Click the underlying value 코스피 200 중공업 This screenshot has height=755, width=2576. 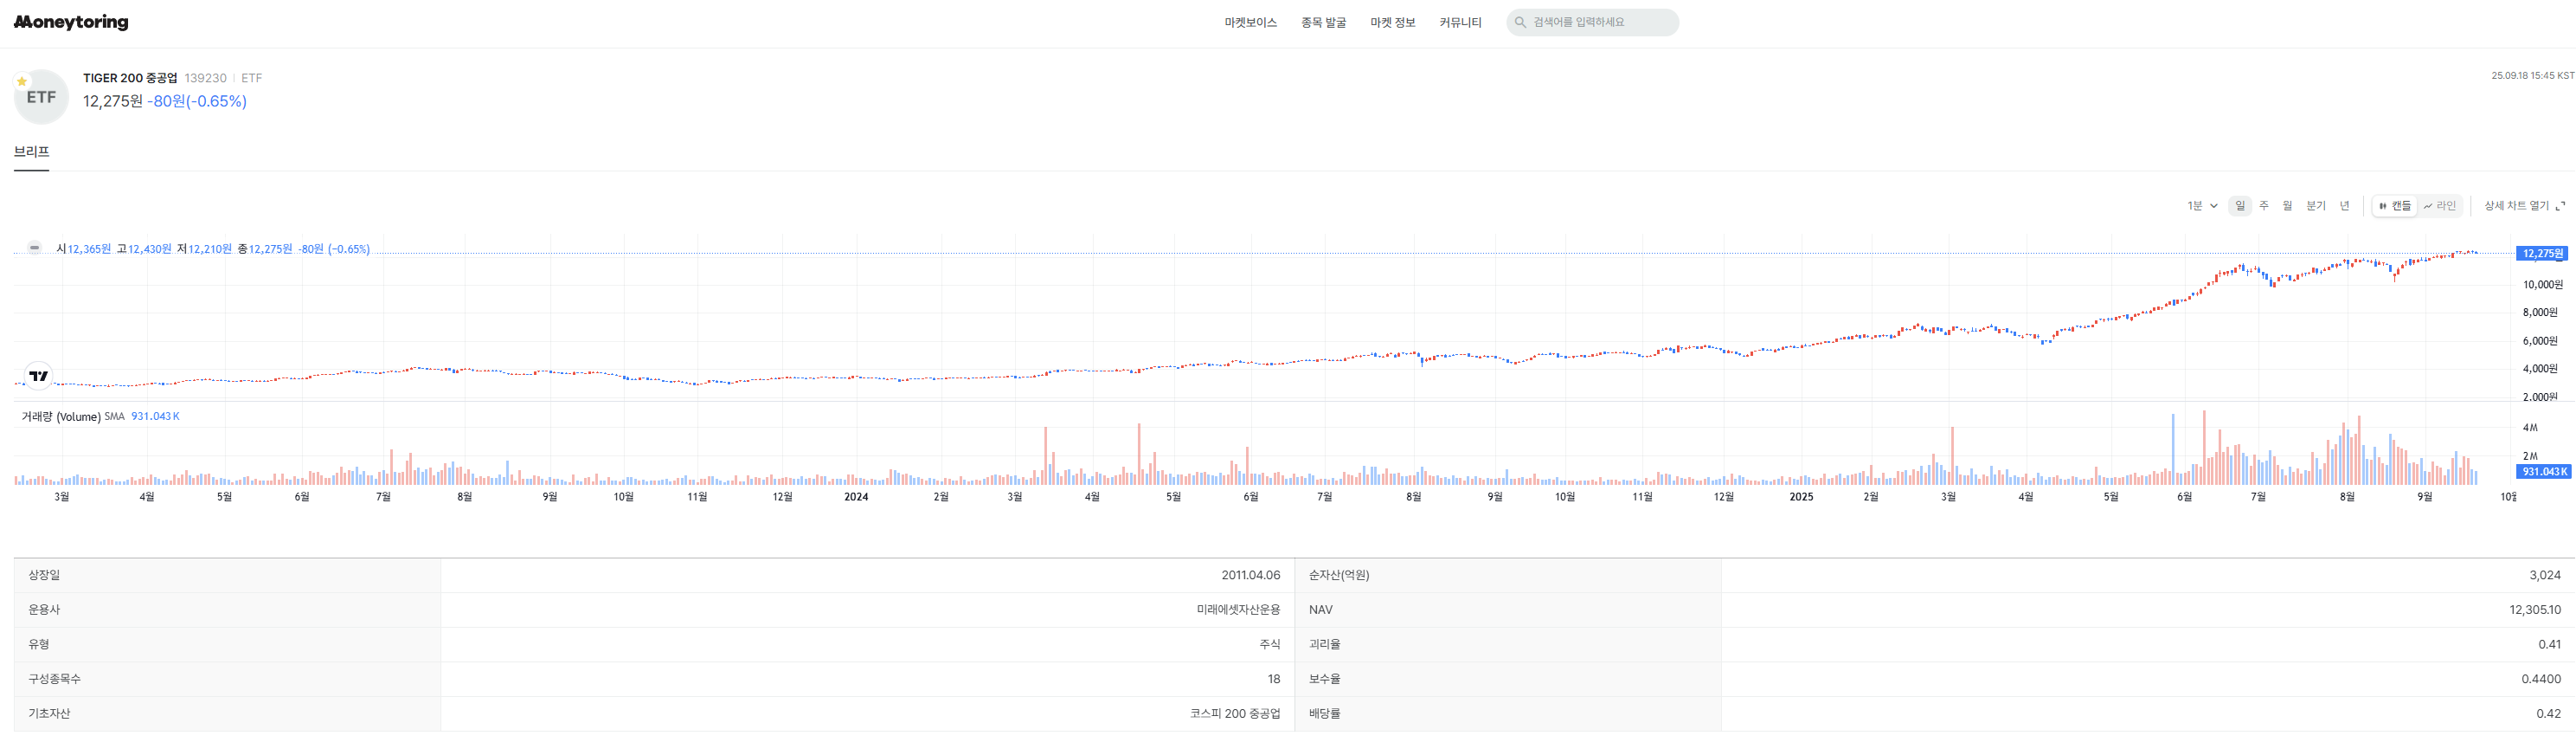point(1235,714)
